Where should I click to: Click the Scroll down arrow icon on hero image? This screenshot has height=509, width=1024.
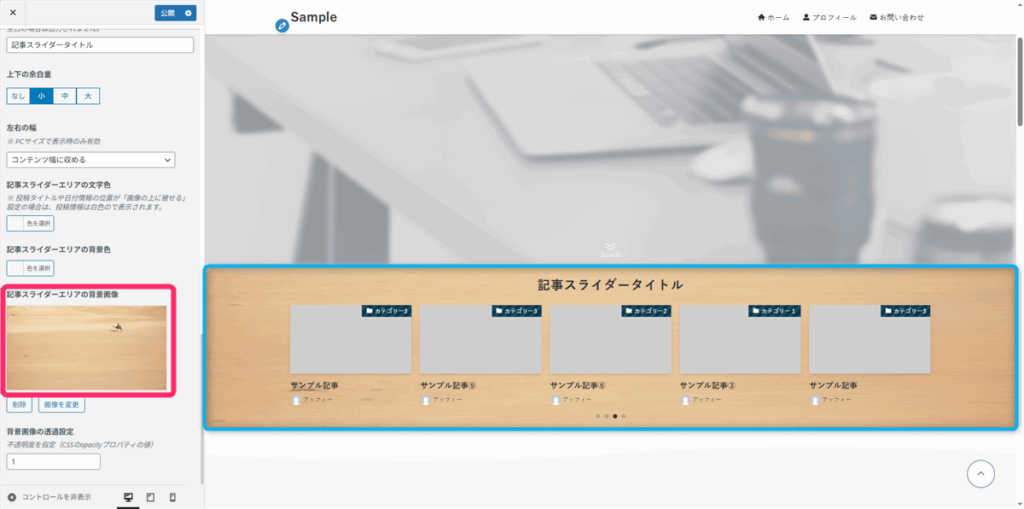pyautogui.click(x=610, y=249)
